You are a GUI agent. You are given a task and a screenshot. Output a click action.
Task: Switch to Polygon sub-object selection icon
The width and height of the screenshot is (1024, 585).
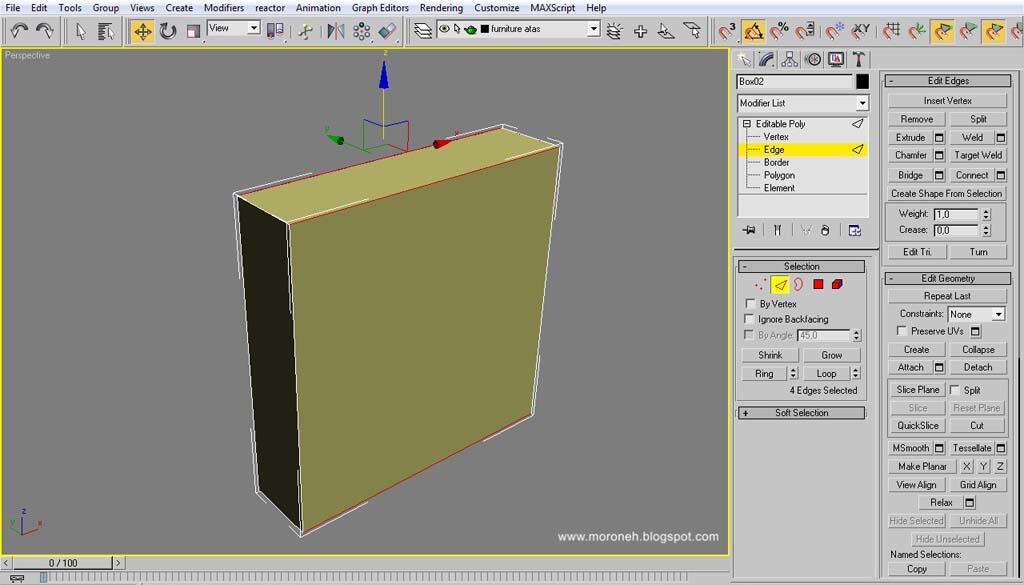pos(818,285)
